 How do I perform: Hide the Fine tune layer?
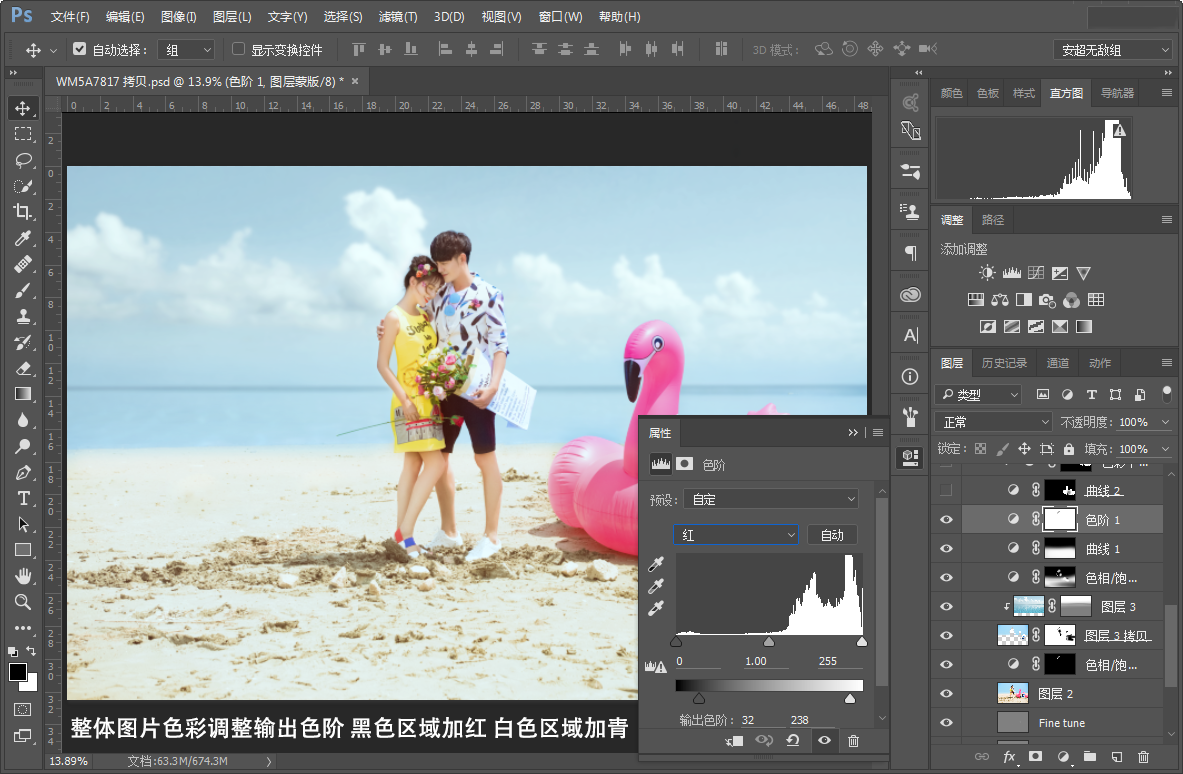point(946,722)
